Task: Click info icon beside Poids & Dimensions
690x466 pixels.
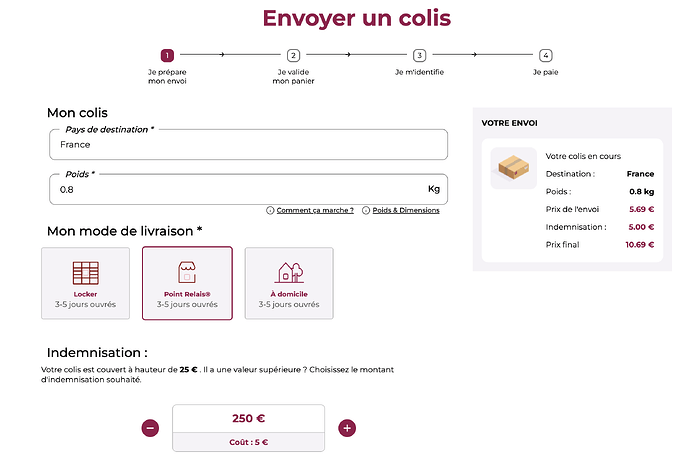Action: coord(366,210)
